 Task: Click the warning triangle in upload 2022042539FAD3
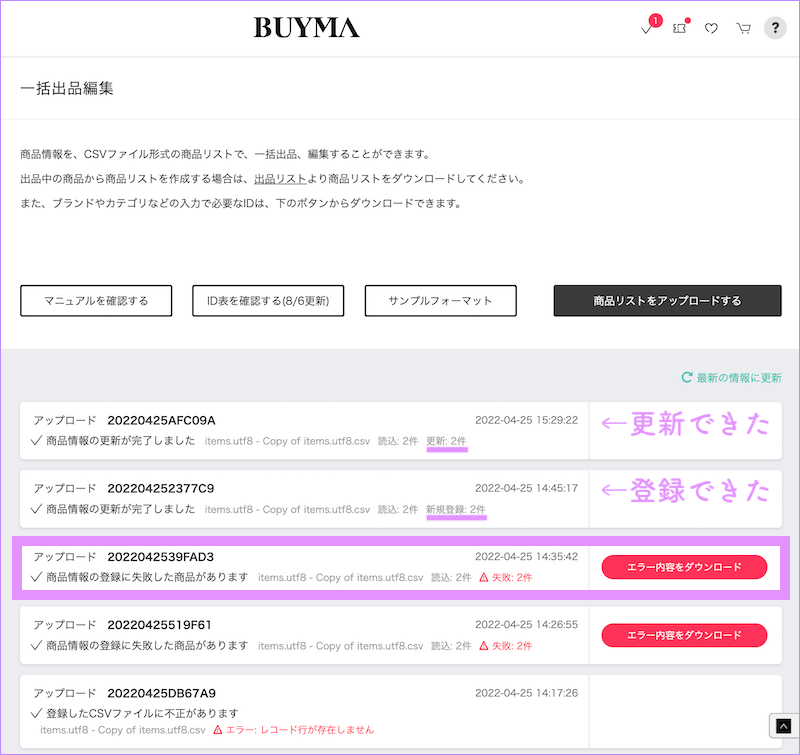(x=483, y=577)
